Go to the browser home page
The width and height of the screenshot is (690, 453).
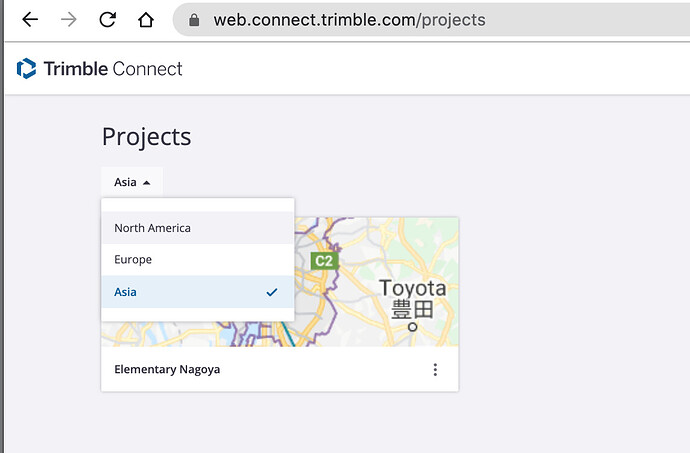tap(146, 20)
